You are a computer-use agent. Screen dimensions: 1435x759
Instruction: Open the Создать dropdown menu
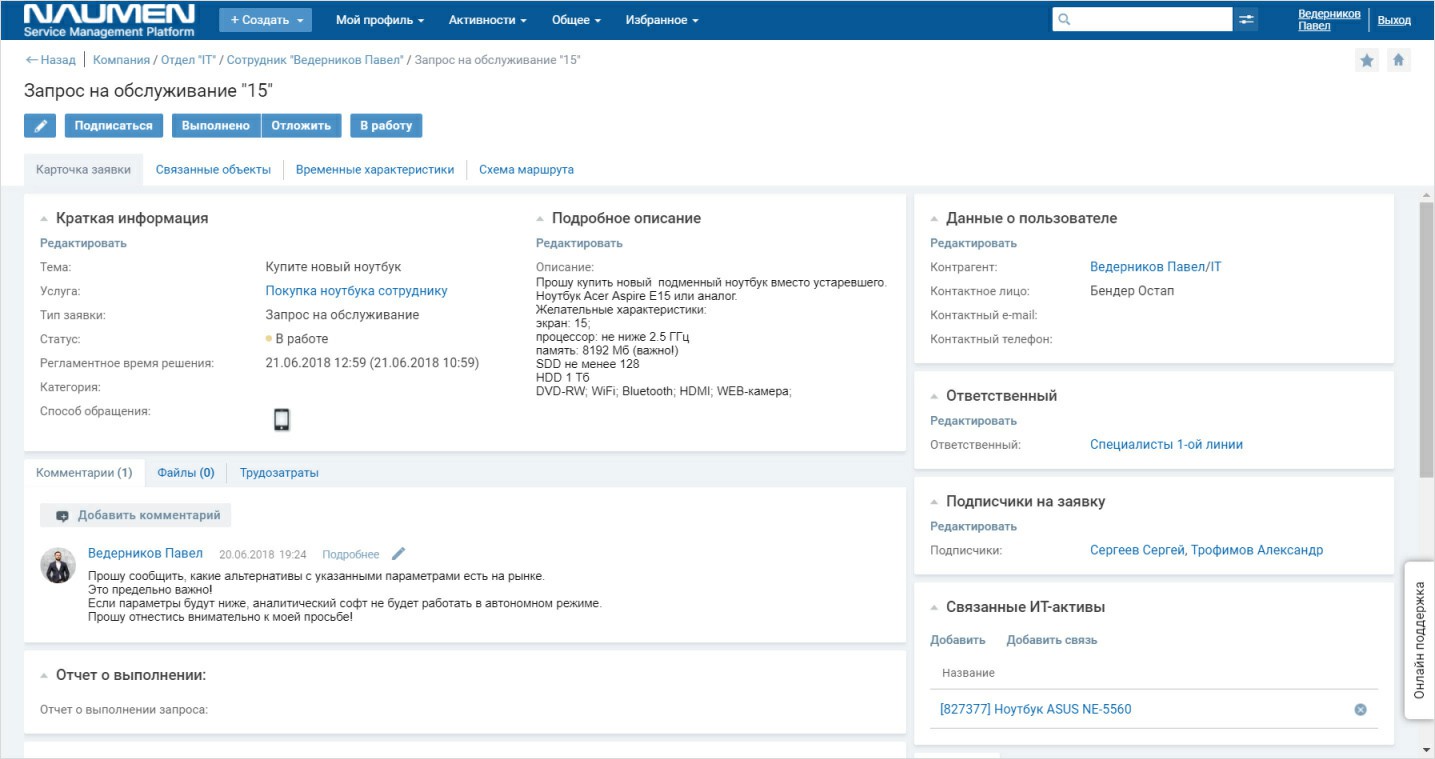click(x=265, y=20)
